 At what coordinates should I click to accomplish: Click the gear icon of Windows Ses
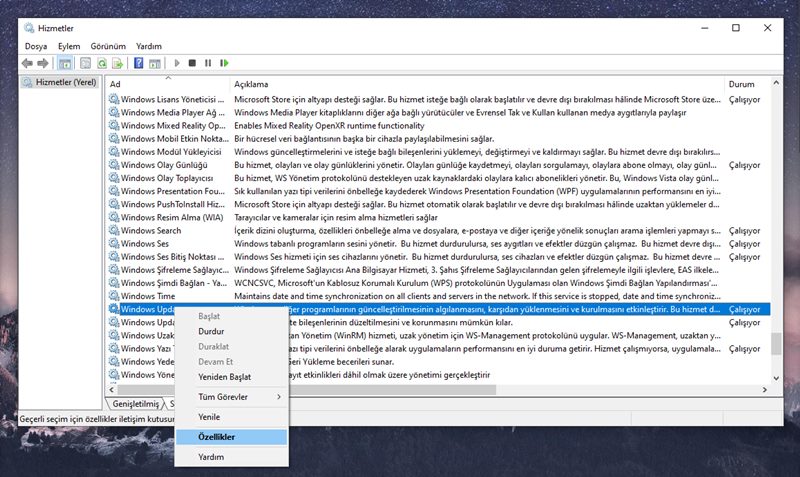point(114,244)
